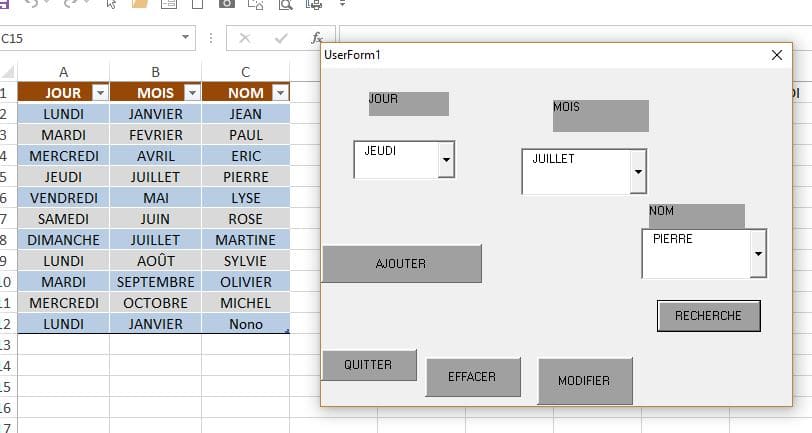Click the Select All corner triangle
The image size is (812, 433).
pyautogui.click(x=8, y=71)
